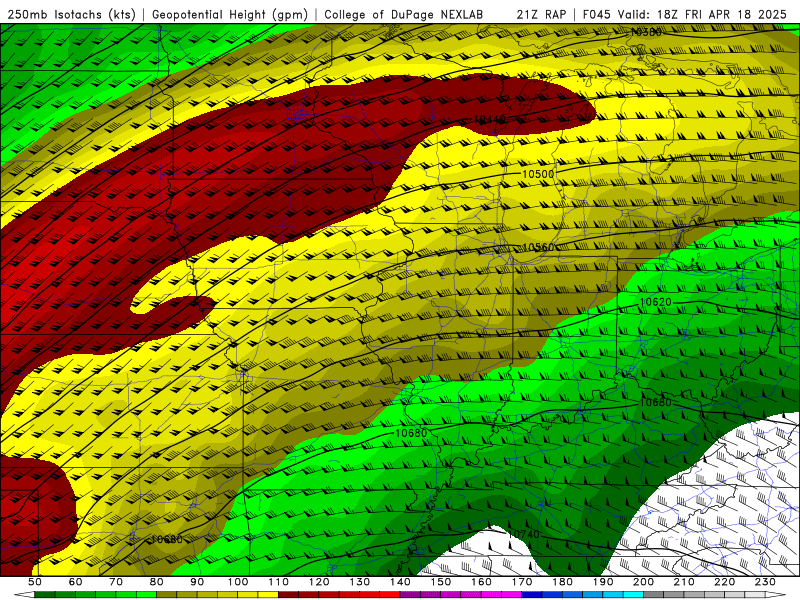
Task: Click the 100 value on the color scale
Action: pos(238,582)
